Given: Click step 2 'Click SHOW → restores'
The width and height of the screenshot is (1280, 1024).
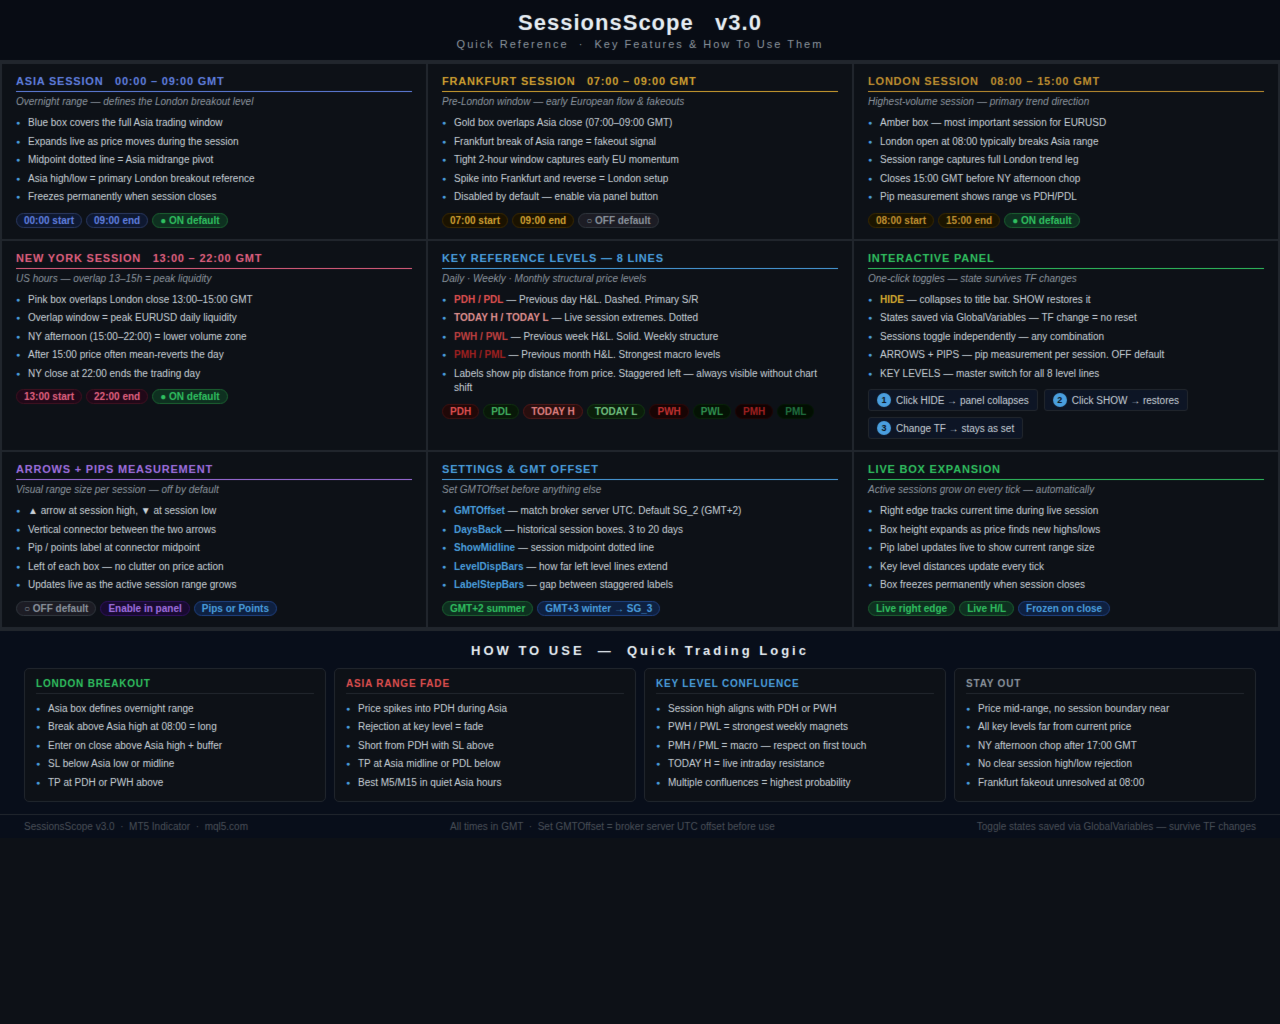Looking at the screenshot, I should point(1116,400).
